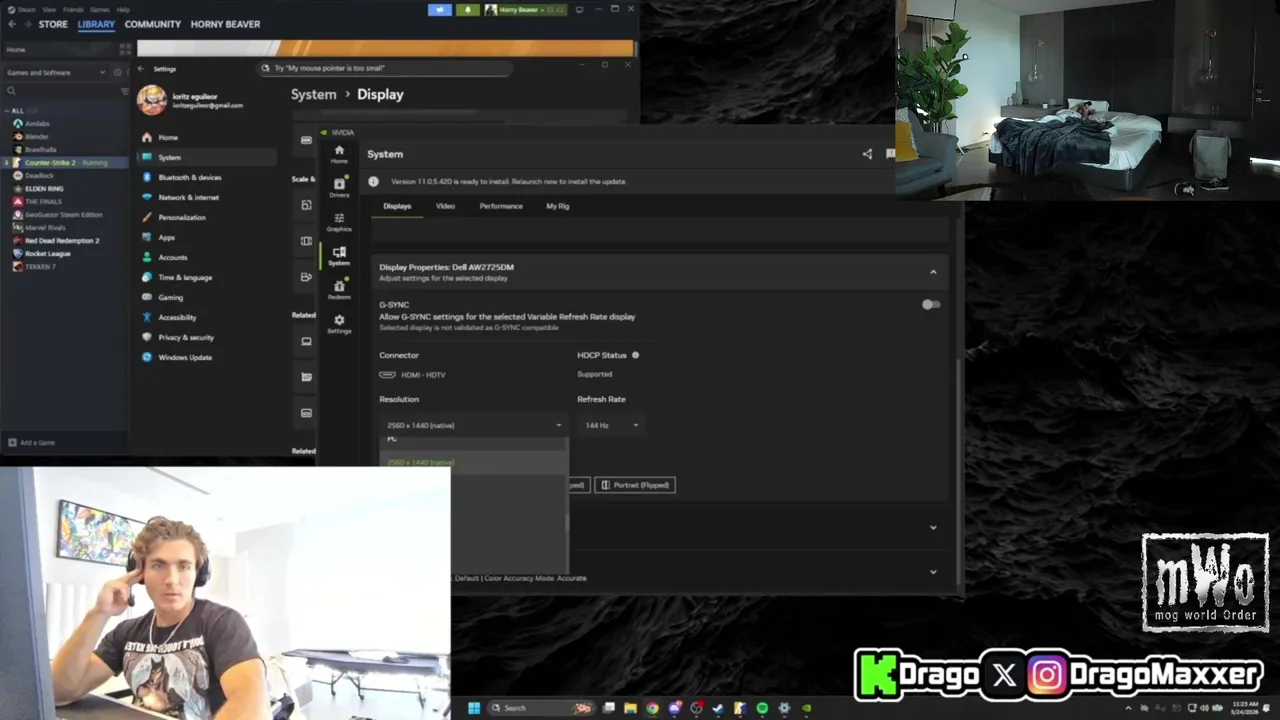This screenshot has width=1280, height=720.
Task: Click Add a Game in Steam
Action: [31, 442]
